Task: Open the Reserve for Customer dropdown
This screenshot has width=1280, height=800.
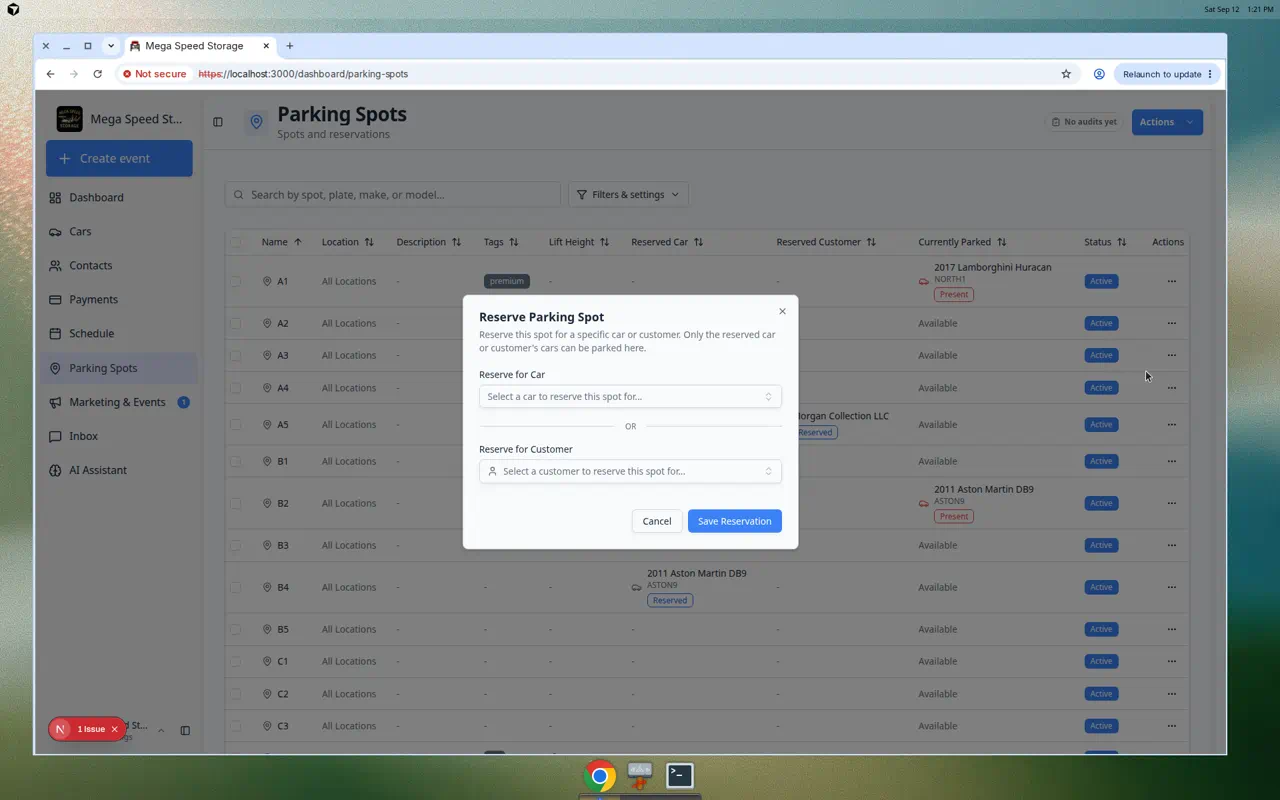Action: 630,471
